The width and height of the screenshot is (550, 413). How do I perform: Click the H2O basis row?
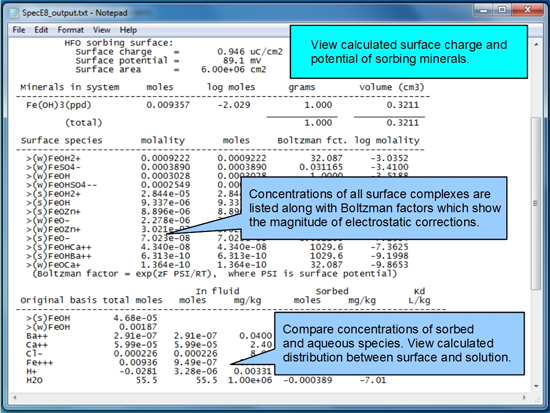pyautogui.click(x=206, y=380)
